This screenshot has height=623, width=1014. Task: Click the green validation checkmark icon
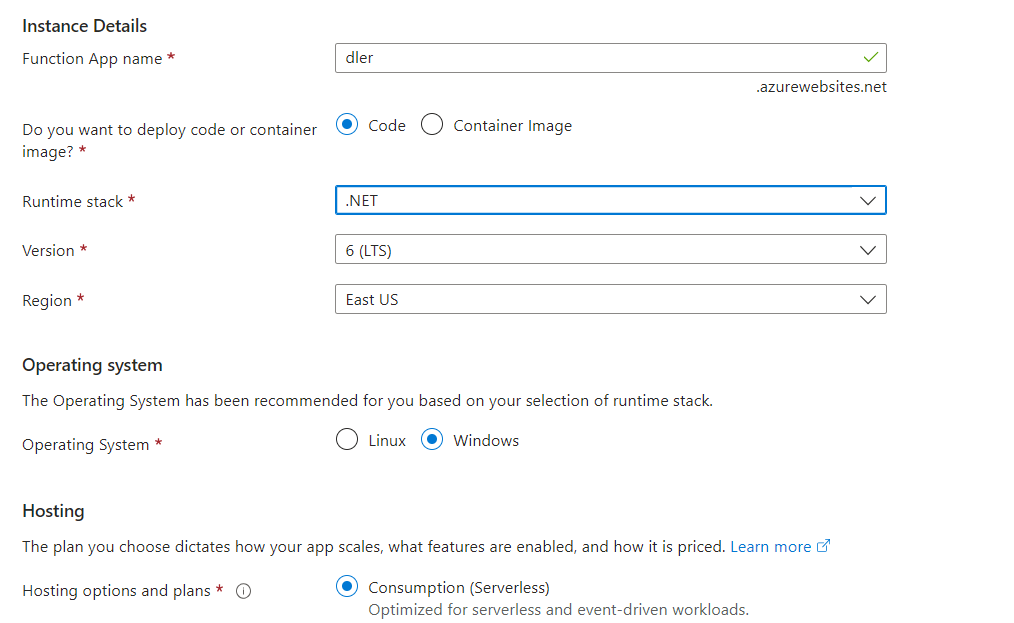[x=870, y=58]
